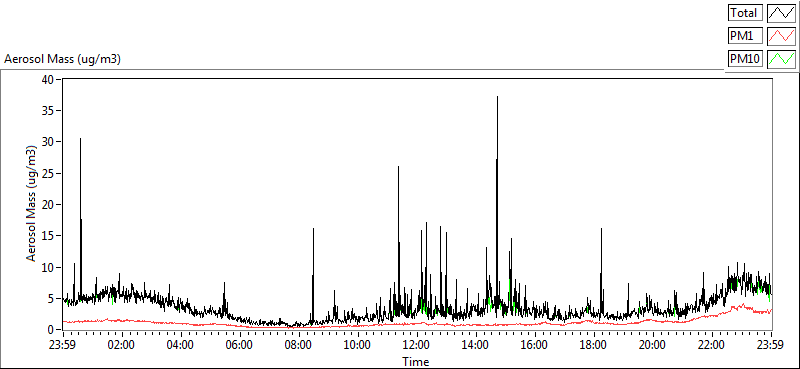The width and height of the screenshot is (800, 369).
Task: Click the vertical Aerosol Mass y-axis label
Action: tap(32, 204)
